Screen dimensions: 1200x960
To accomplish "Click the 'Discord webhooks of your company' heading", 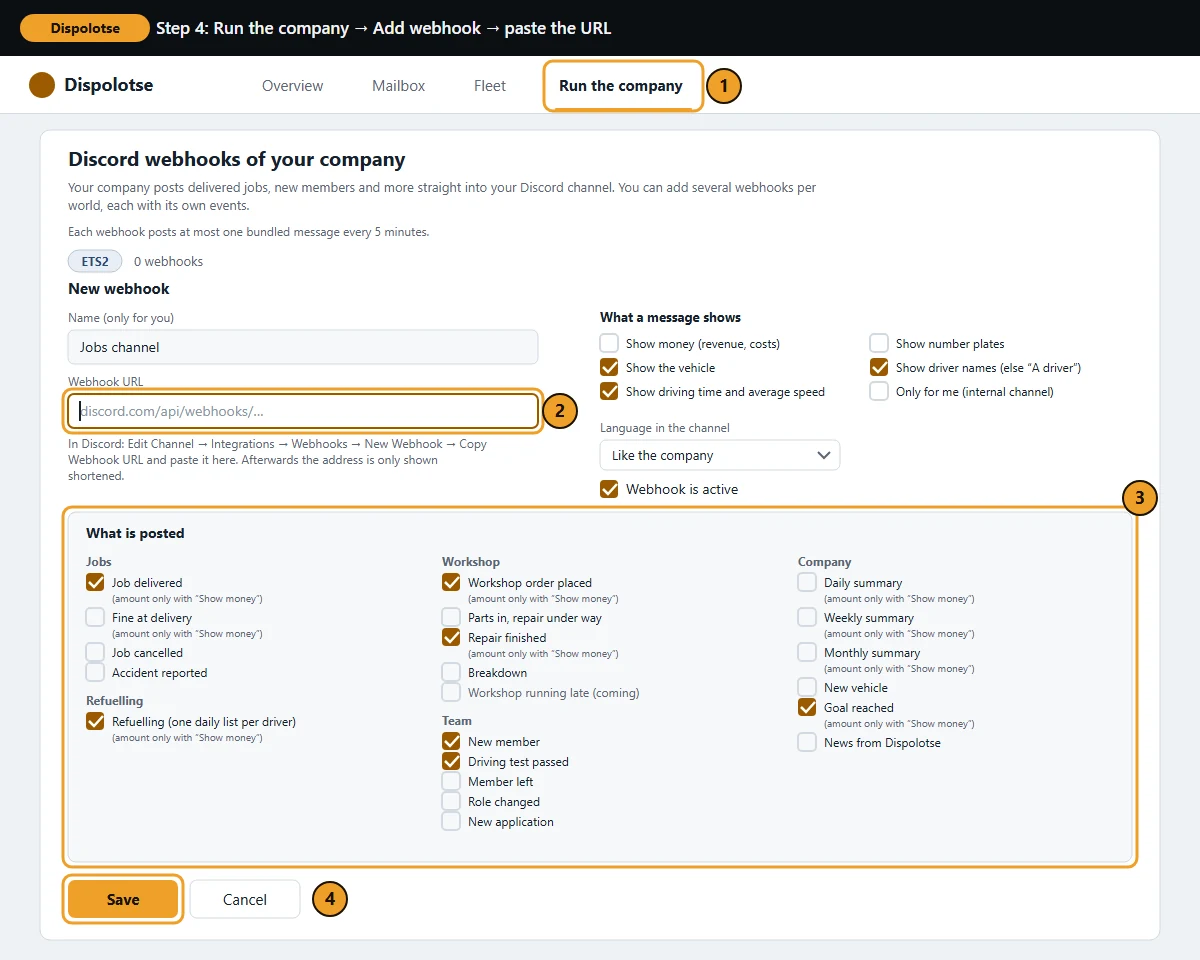I will click(x=237, y=159).
